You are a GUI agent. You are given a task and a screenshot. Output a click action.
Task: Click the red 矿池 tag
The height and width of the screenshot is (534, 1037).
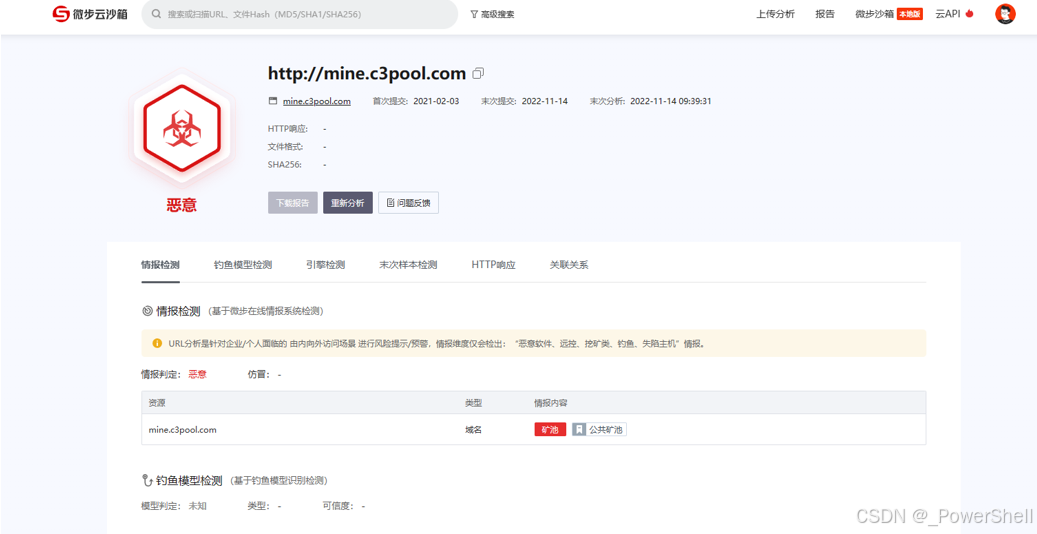(x=550, y=429)
